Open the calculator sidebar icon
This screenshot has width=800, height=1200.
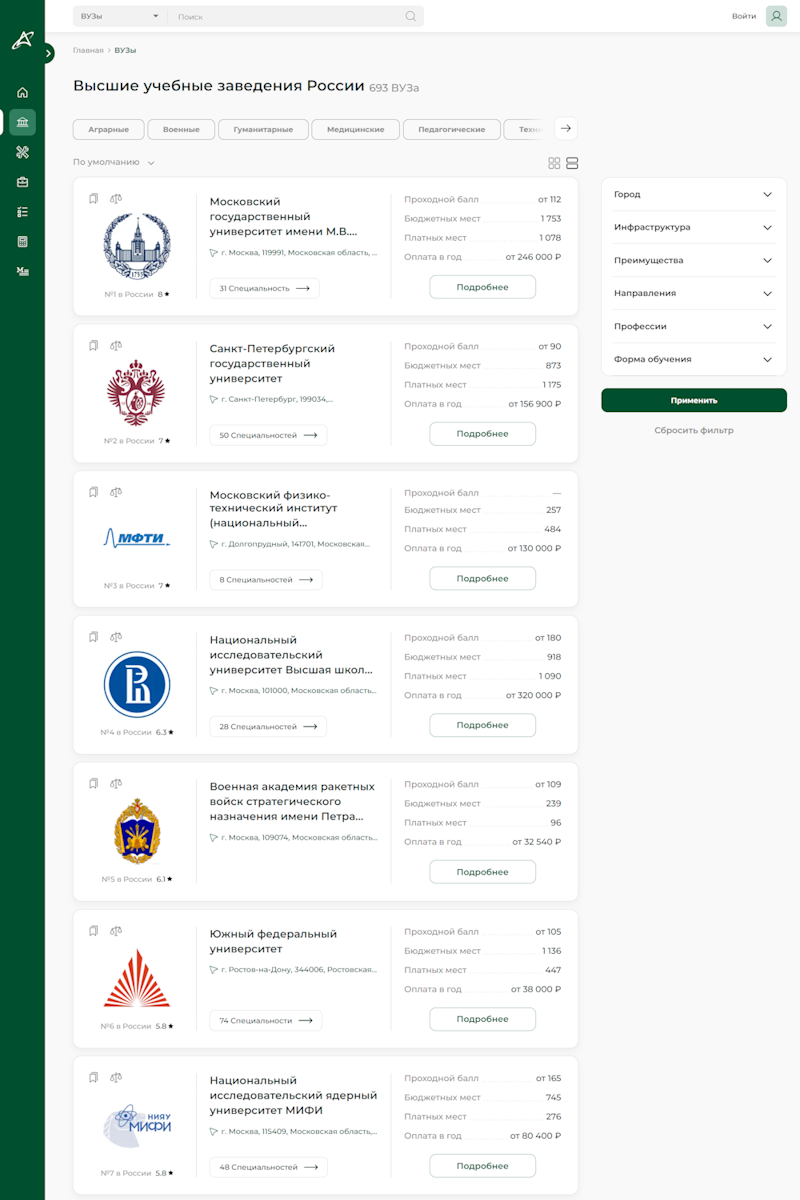[x=22, y=242]
